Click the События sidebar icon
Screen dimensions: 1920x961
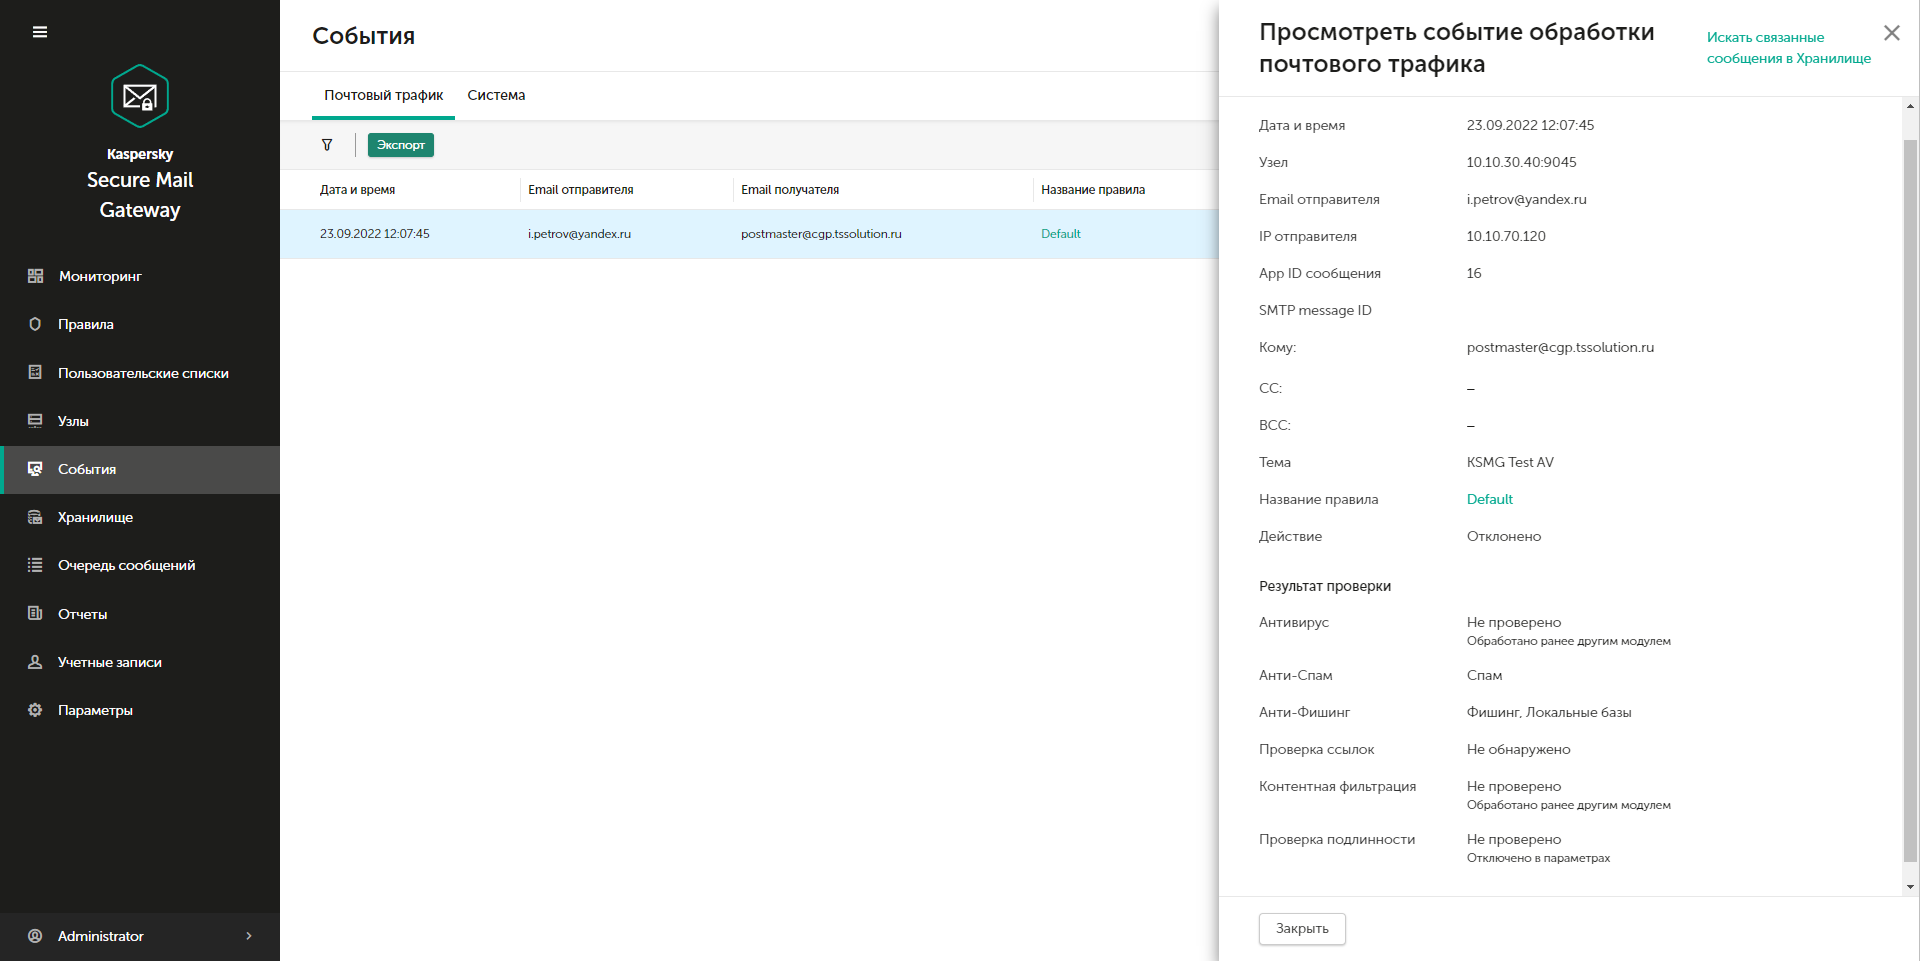[35, 469]
